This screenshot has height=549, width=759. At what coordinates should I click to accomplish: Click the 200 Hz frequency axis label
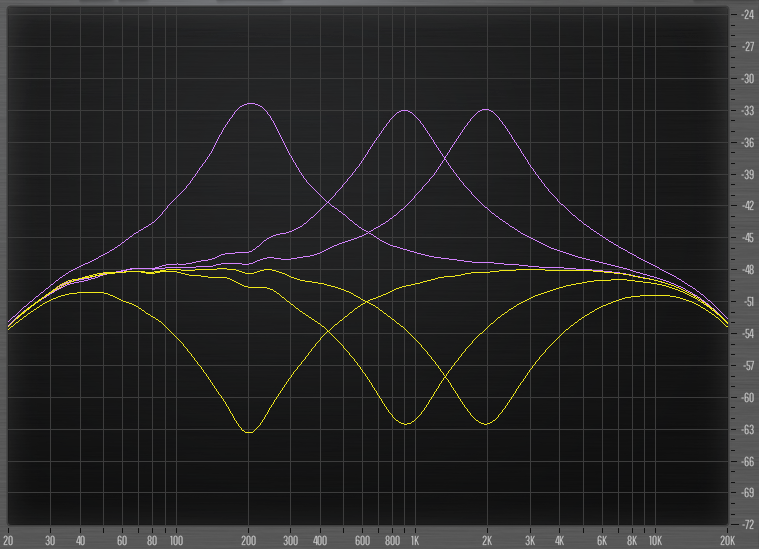point(249,541)
